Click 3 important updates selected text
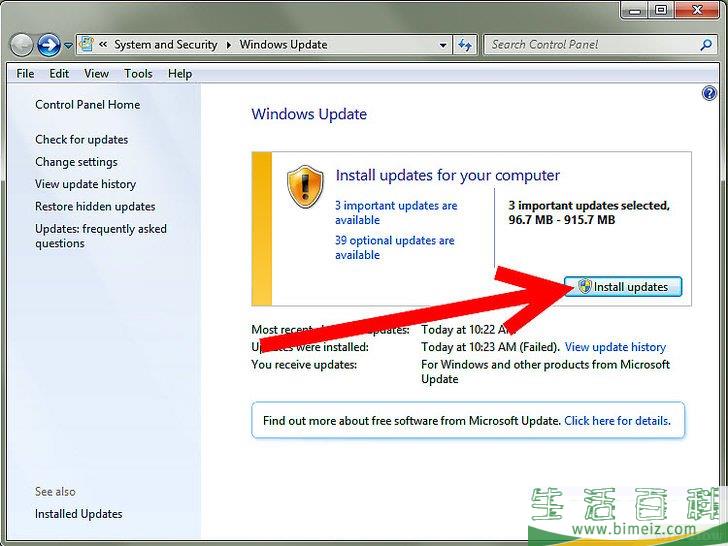728x546 pixels. [589, 213]
